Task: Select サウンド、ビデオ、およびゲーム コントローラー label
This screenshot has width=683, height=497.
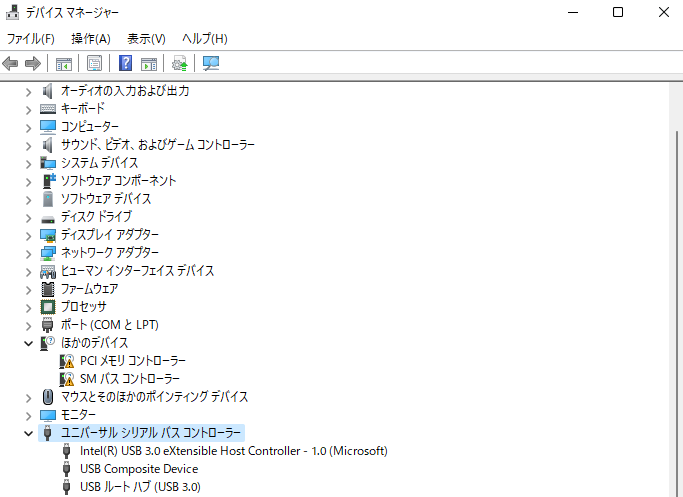Action: point(158,145)
